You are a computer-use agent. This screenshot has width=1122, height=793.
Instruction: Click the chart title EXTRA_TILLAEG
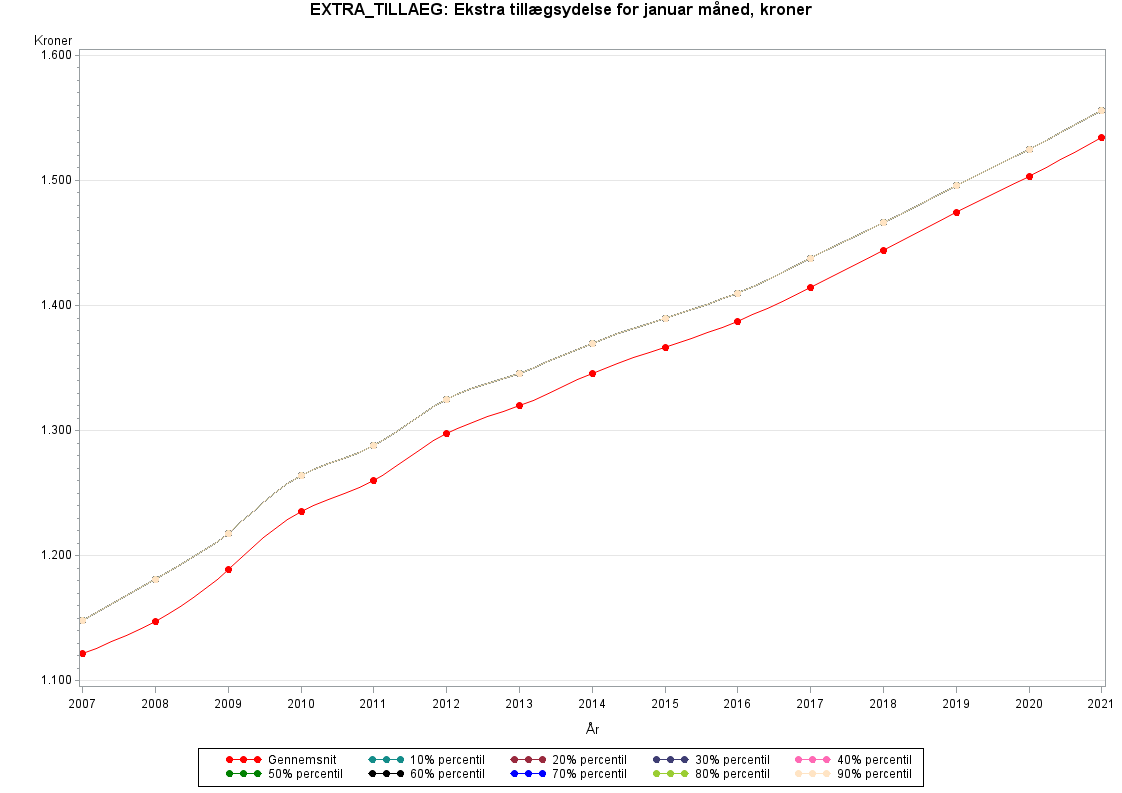click(x=560, y=11)
